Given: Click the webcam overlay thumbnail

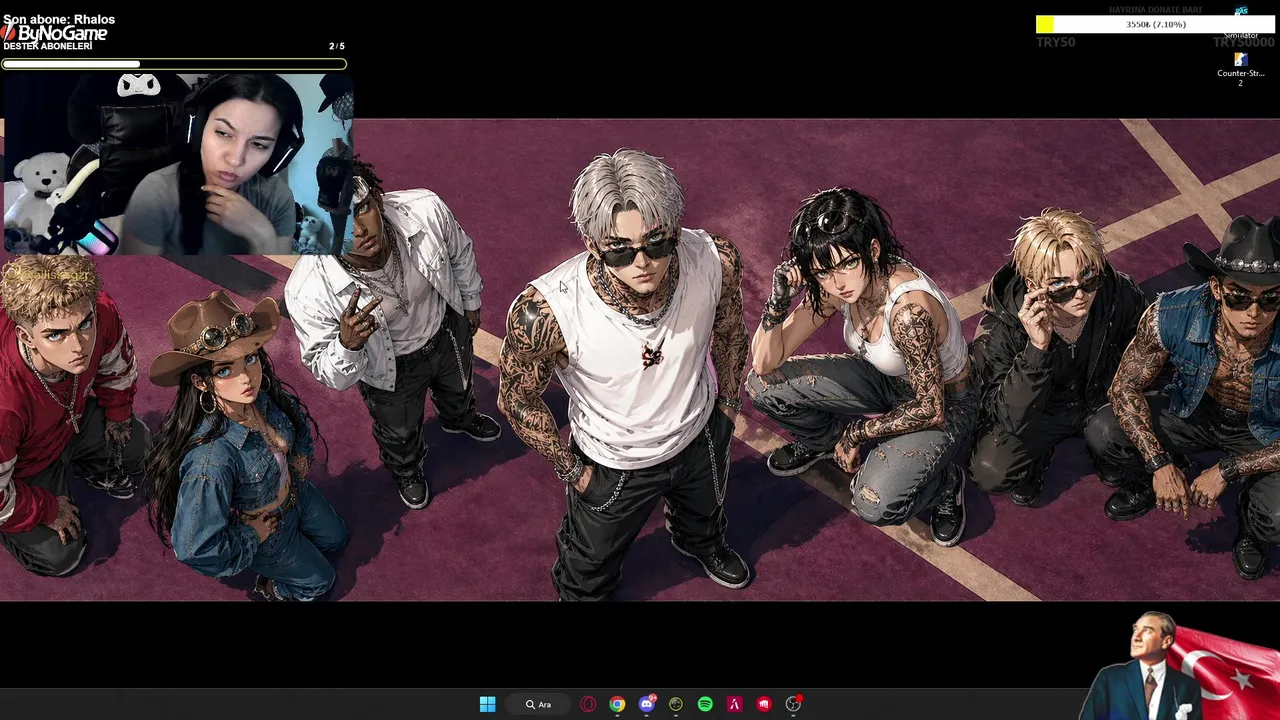Looking at the screenshot, I should (x=177, y=164).
